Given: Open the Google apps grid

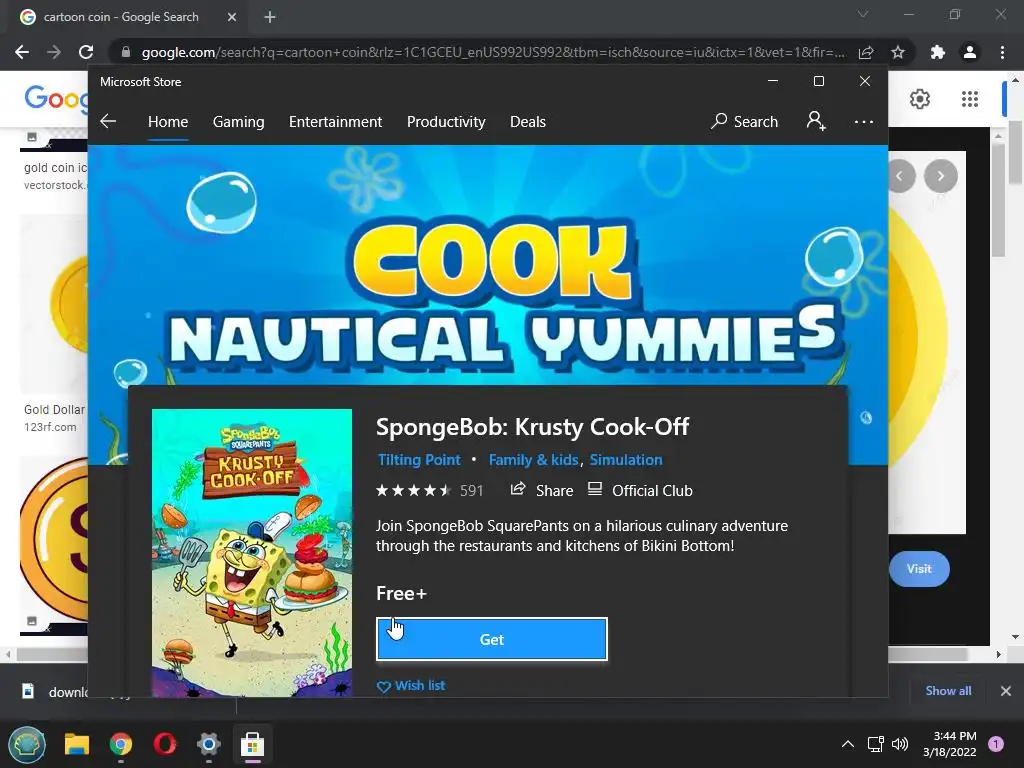Looking at the screenshot, I should [970, 99].
